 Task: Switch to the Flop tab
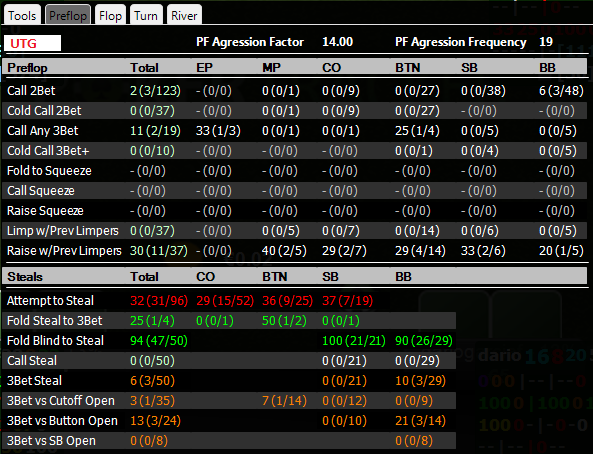[110, 16]
